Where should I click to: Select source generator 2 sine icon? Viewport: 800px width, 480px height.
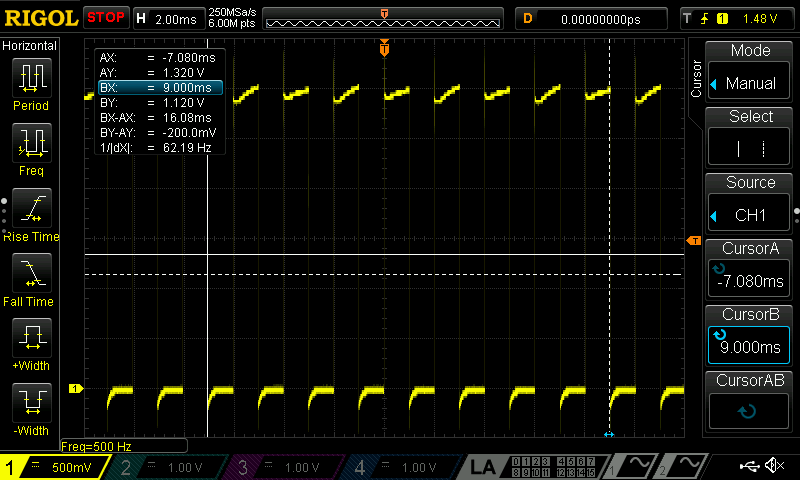coord(680,467)
